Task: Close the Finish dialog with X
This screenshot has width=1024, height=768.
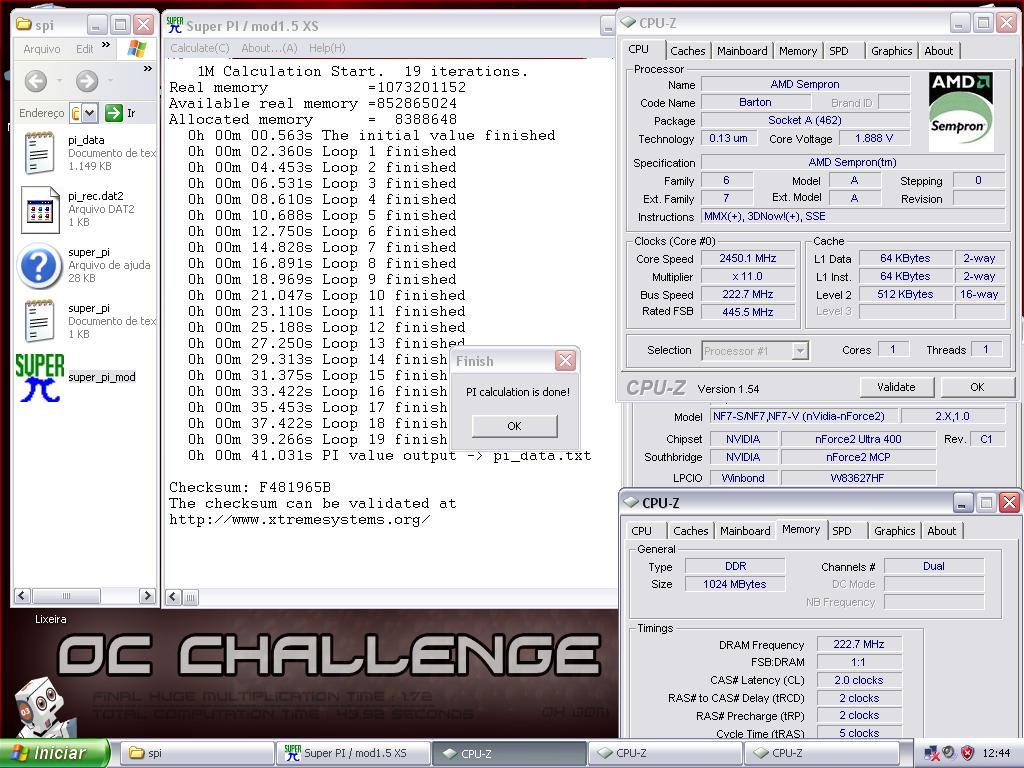Action: (x=565, y=360)
